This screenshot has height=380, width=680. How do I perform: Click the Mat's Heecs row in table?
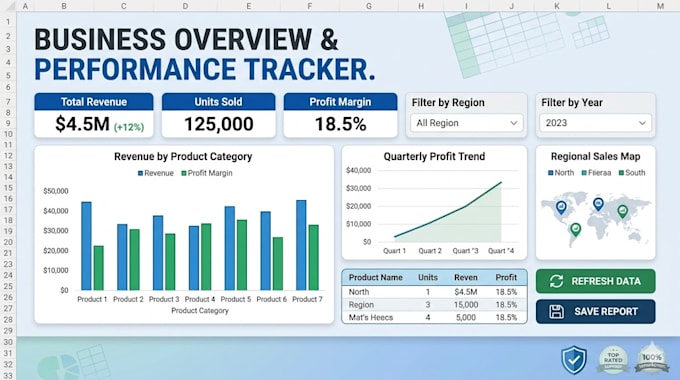click(x=434, y=317)
